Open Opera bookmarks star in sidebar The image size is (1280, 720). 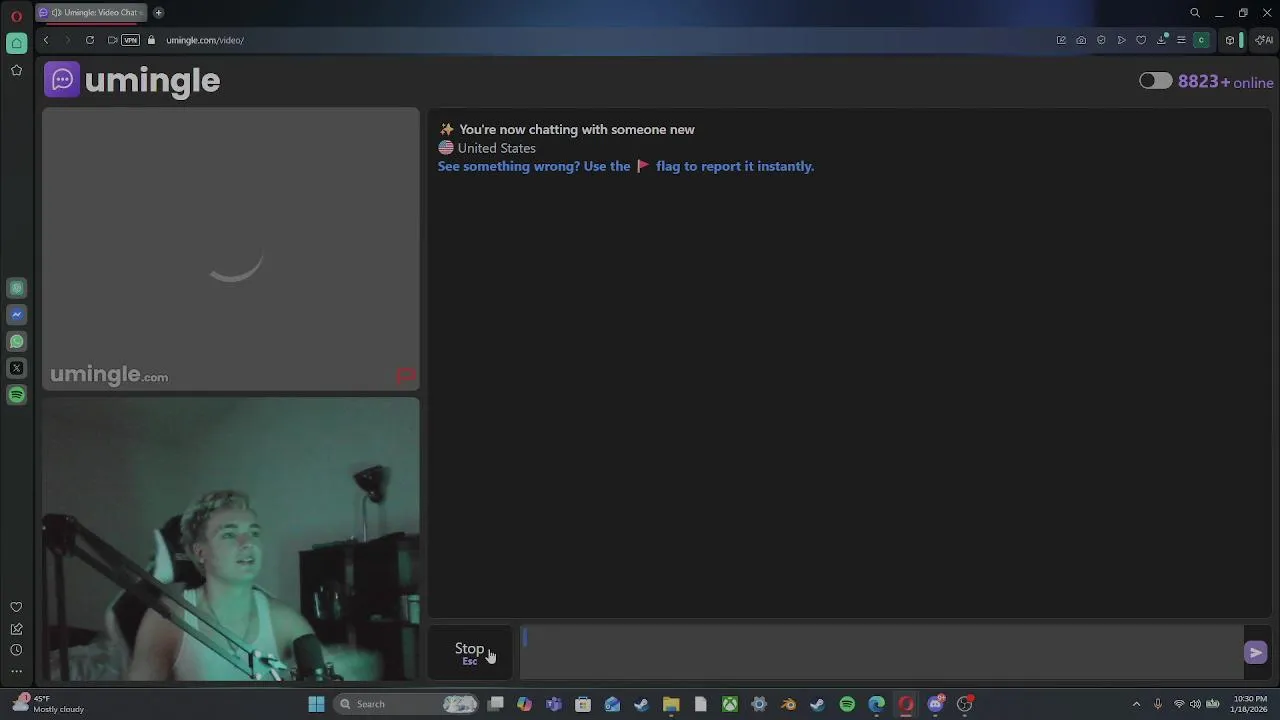click(x=16, y=70)
